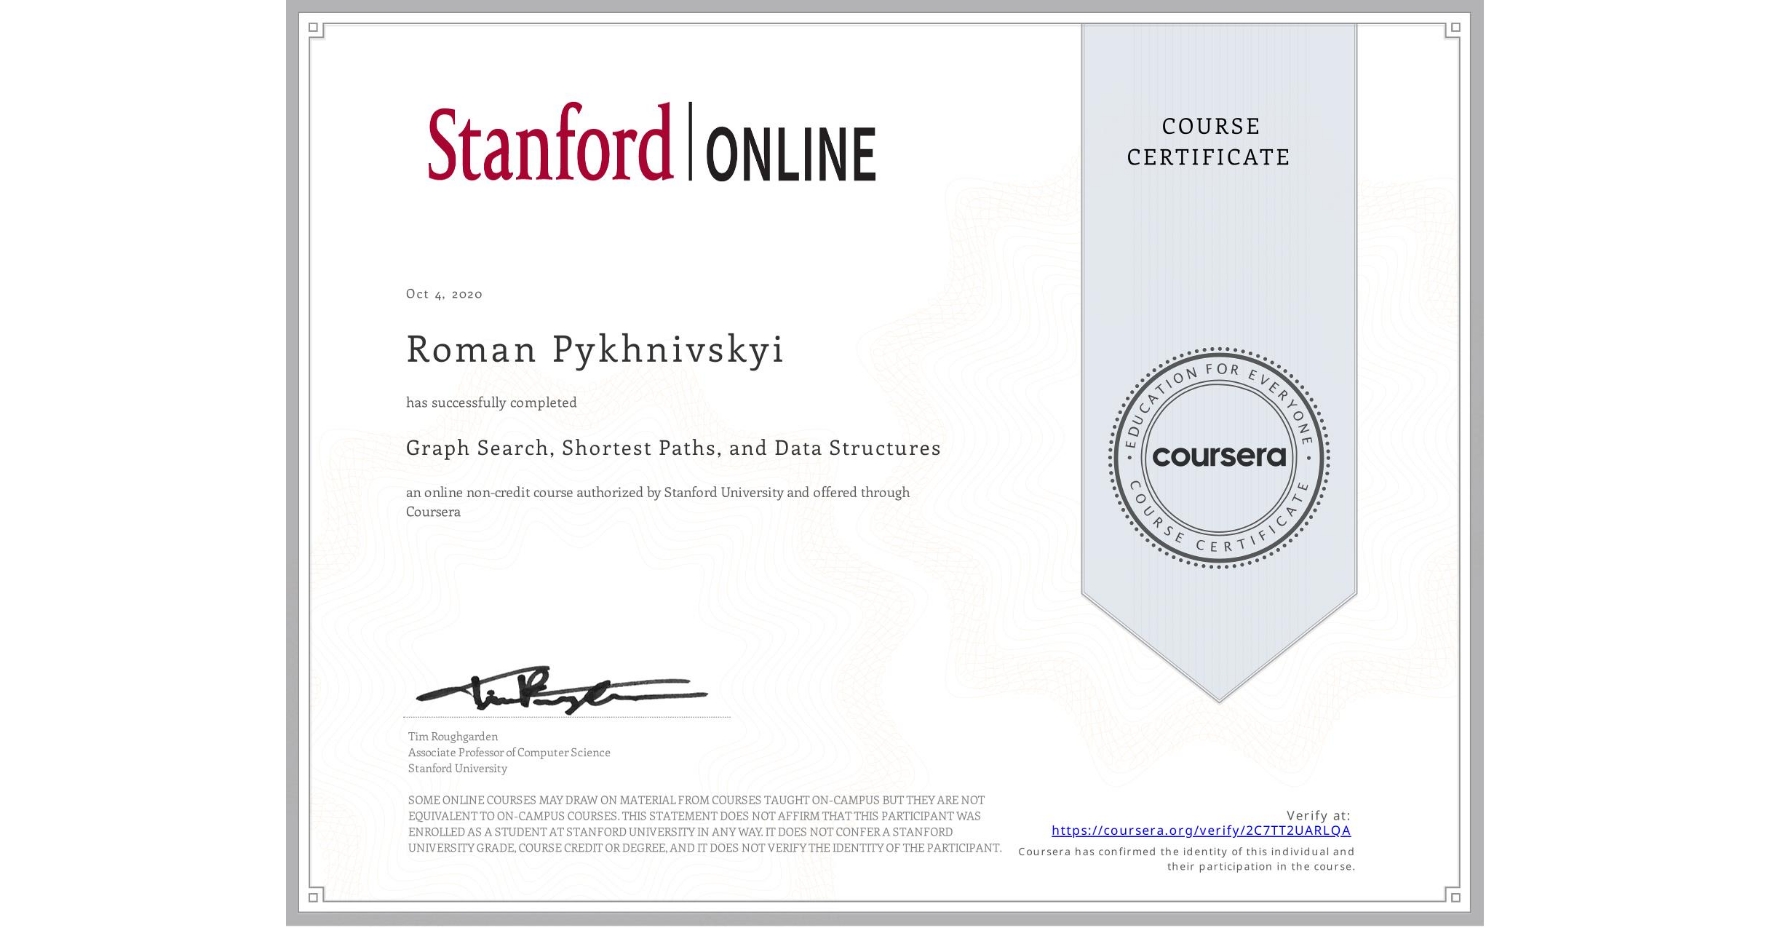Select the 'Stanford University' credential line
1772x928 pixels.
[456, 768]
